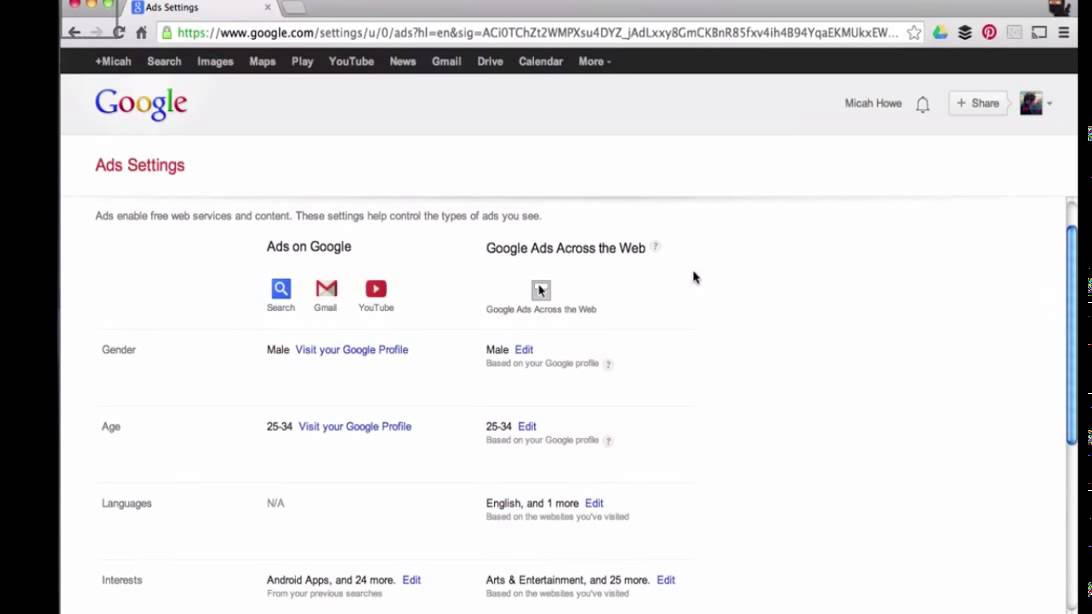Visit Google Profile link in Age row

coord(355,426)
